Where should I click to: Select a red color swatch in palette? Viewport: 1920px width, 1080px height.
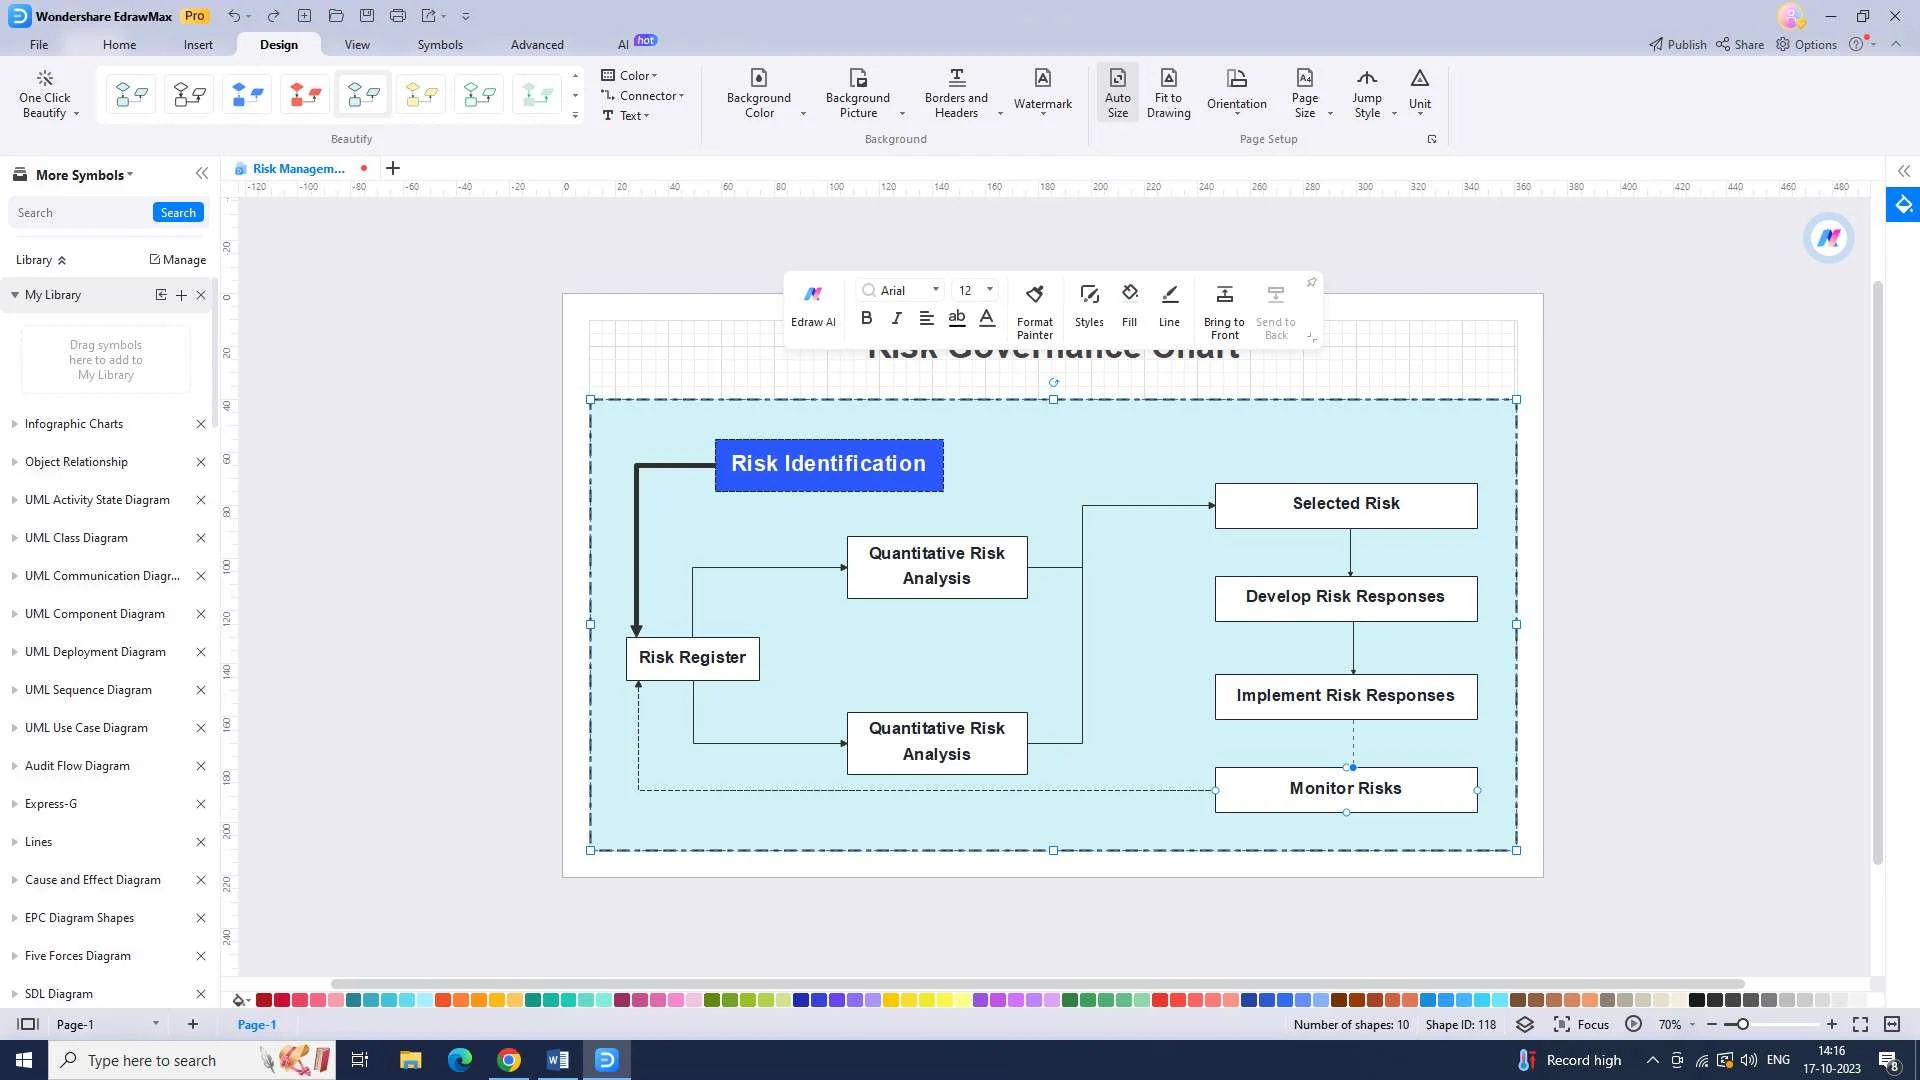pyautogui.click(x=264, y=1001)
